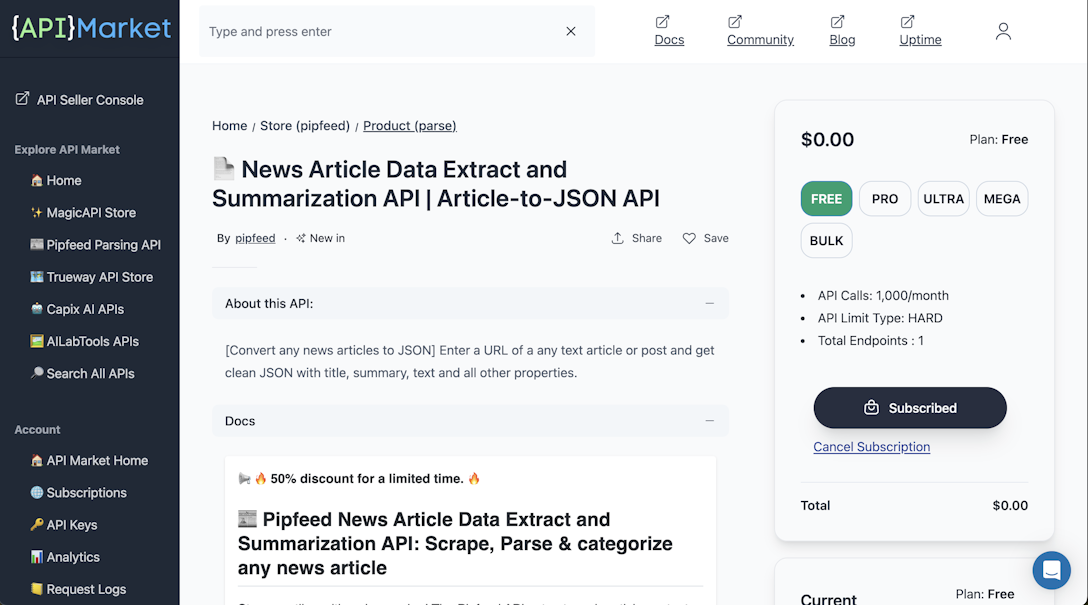Screen dimensions: 1088x605
Task: Click the $0.00 price heading
Action: pyautogui.click(x=827, y=139)
